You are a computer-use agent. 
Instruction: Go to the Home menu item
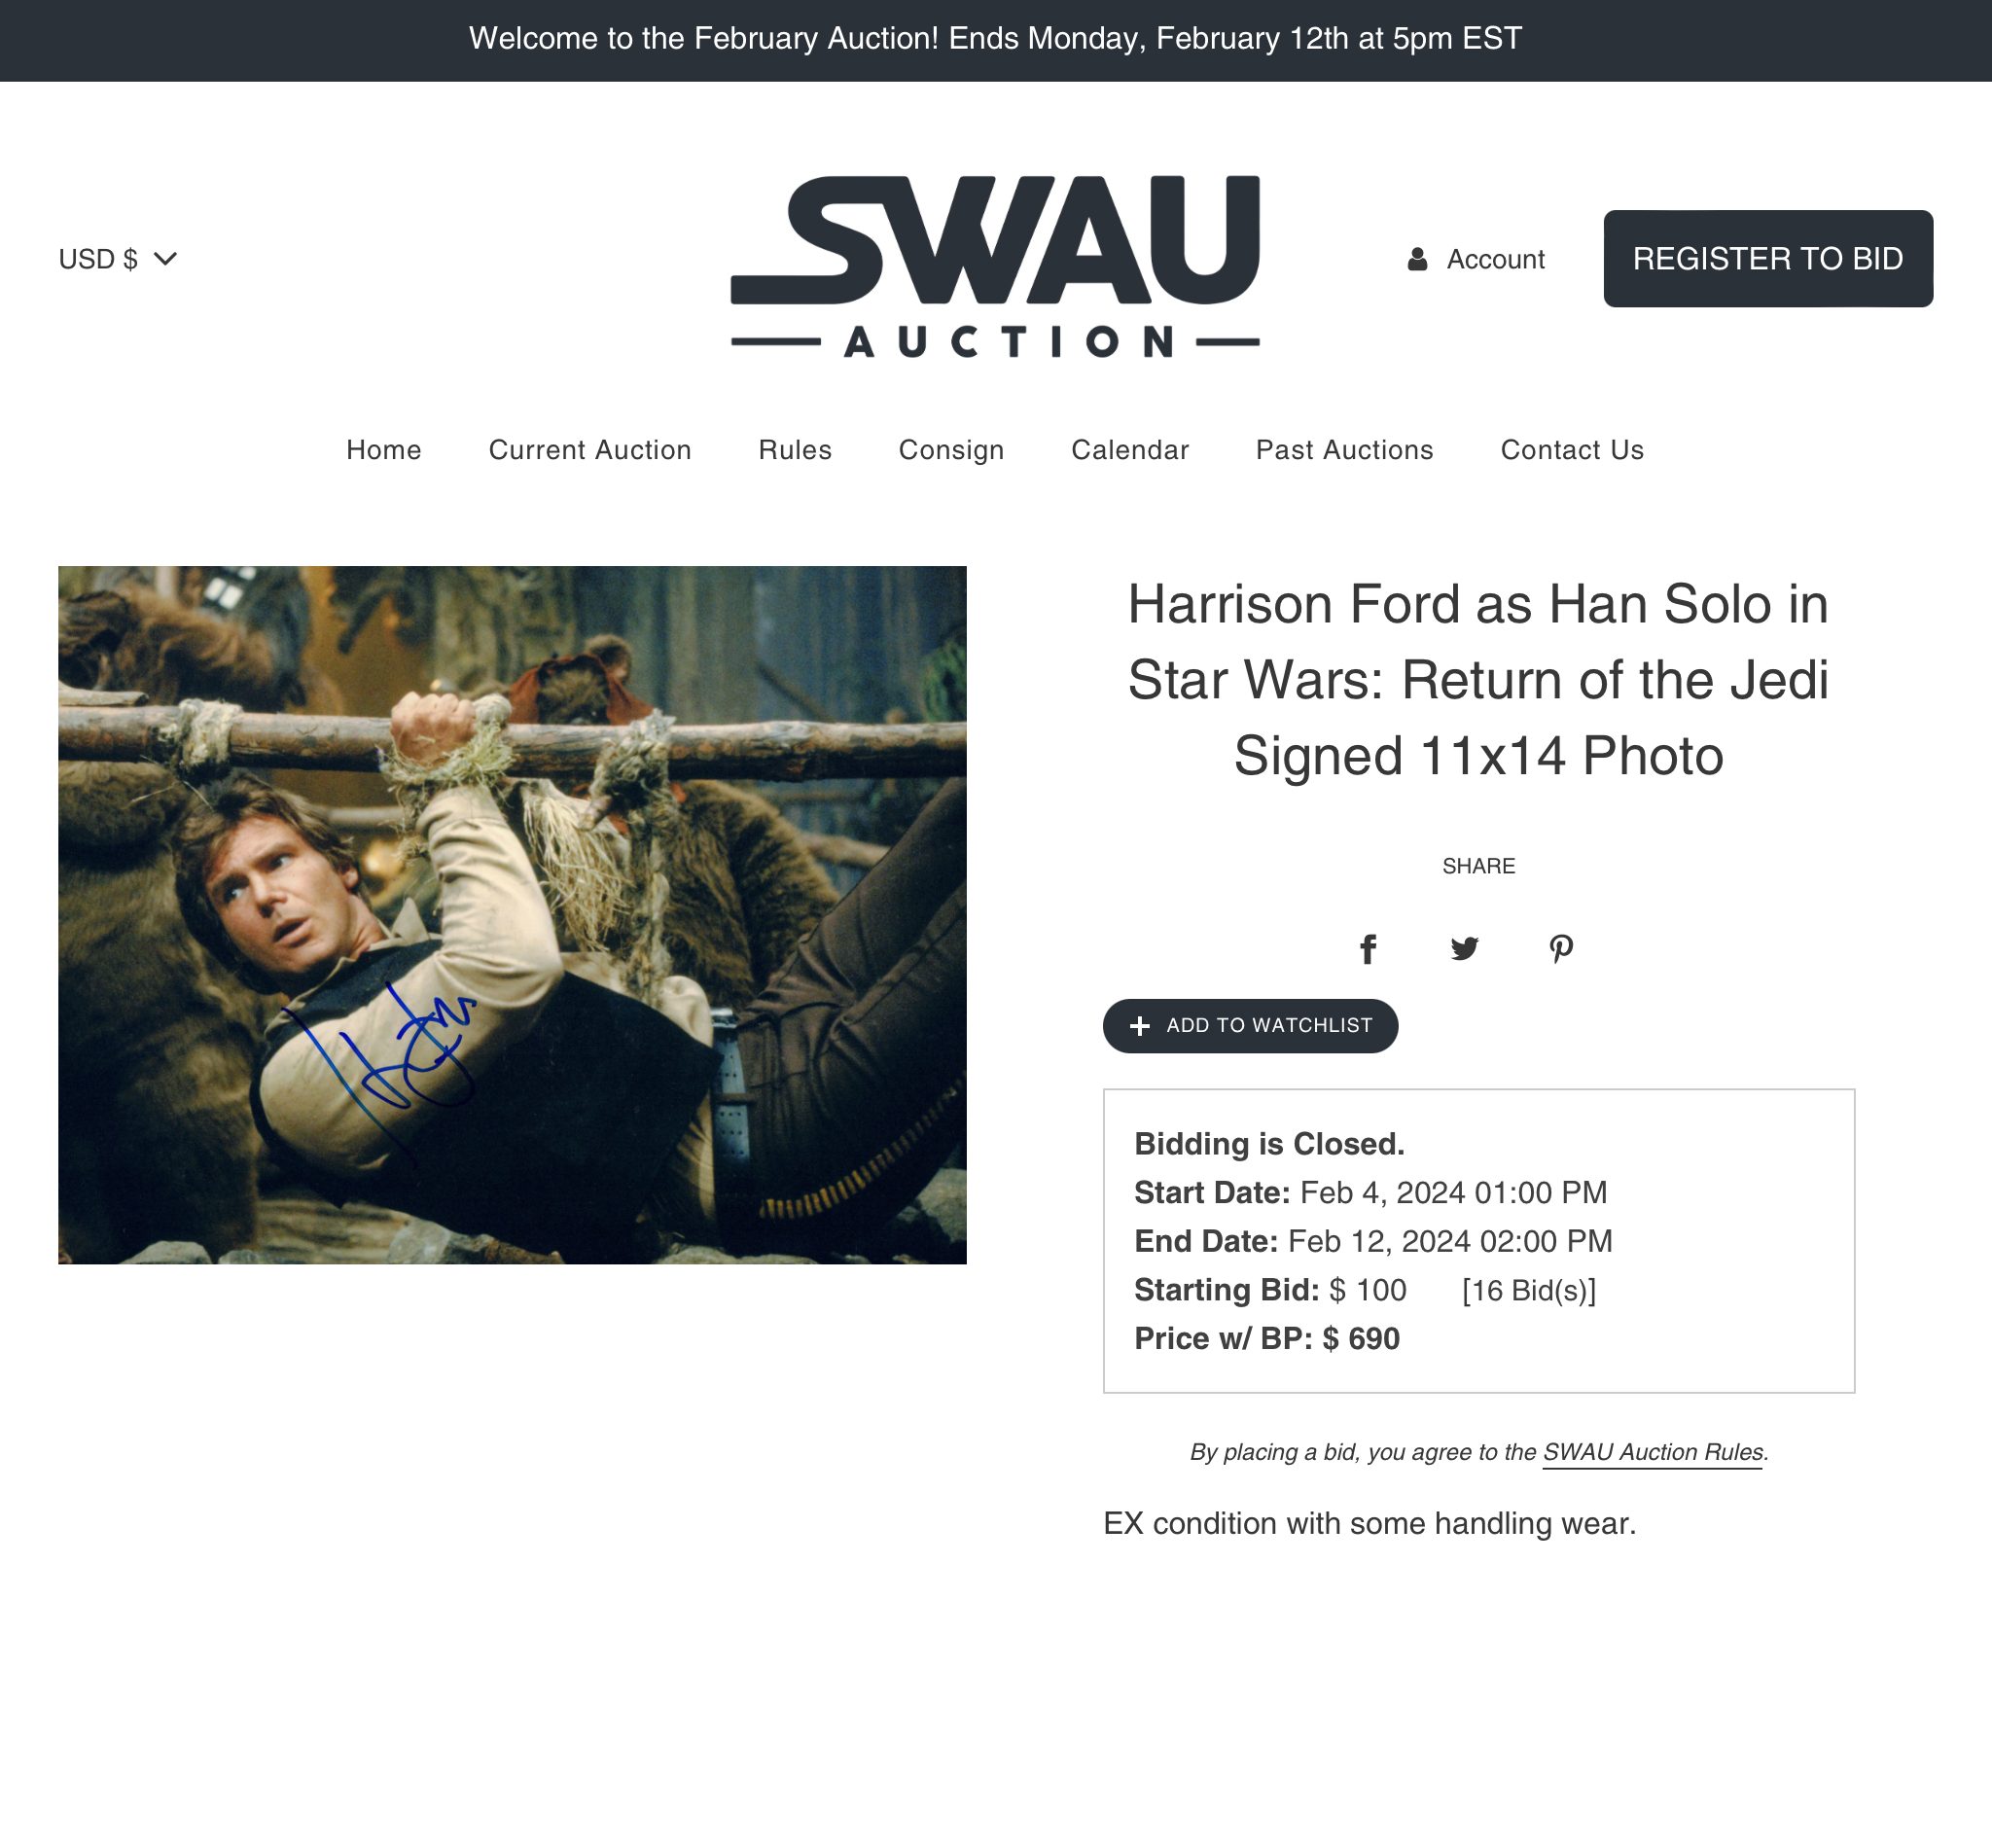384,450
